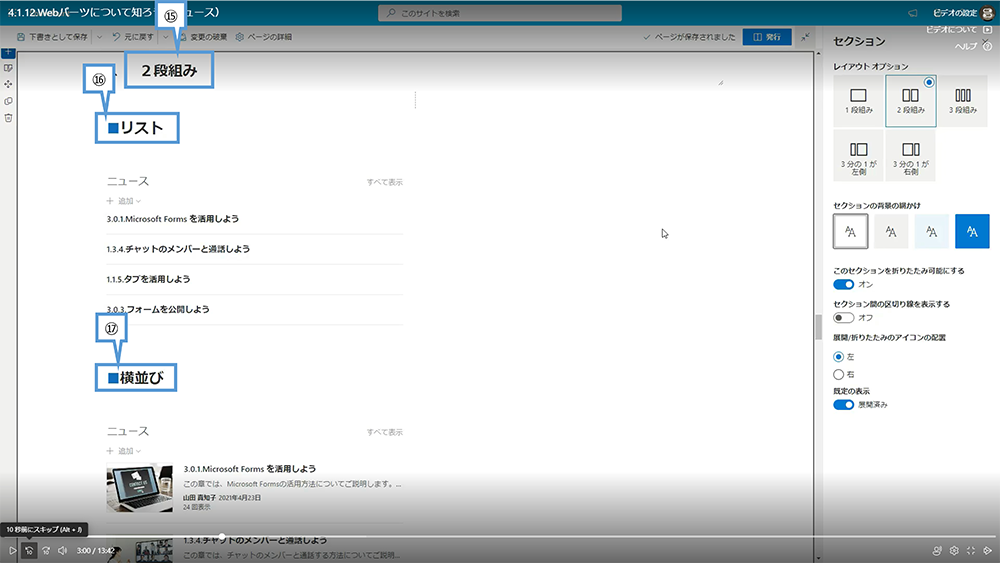Viewport: 1000px width, 563px height.
Task: Open 追加 dropdown in second ニュース part
Action: (124, 451)
